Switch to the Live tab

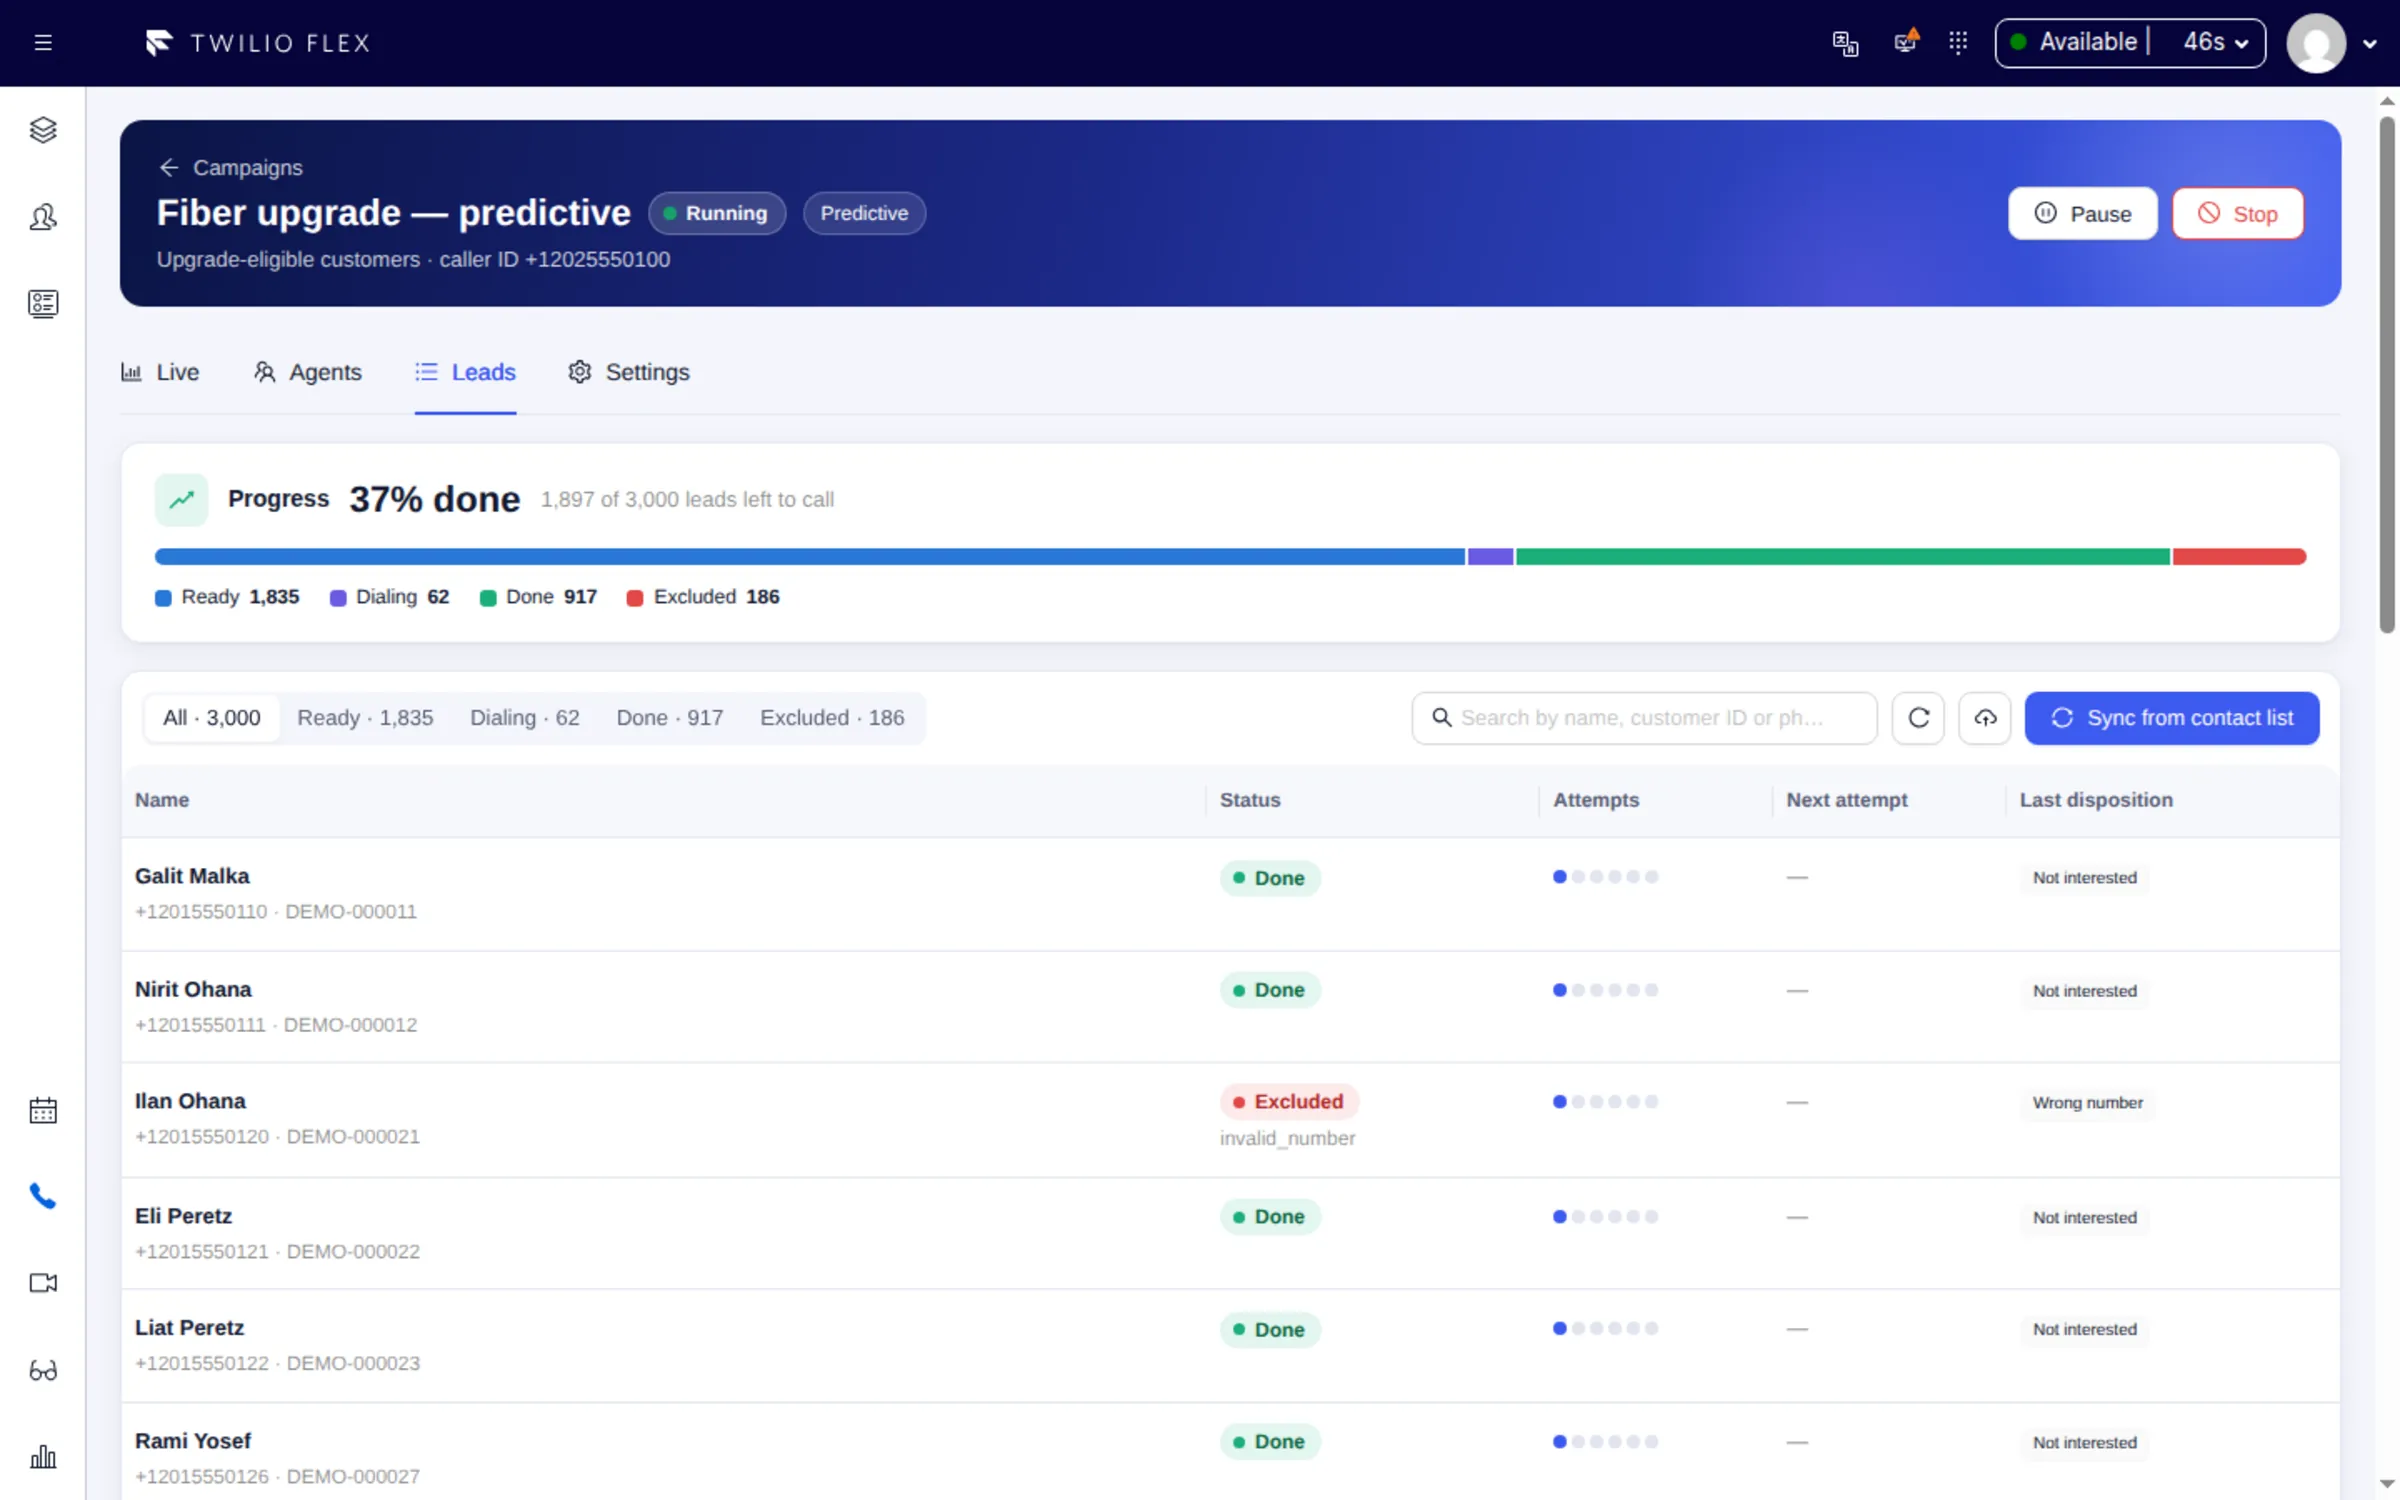160,372
